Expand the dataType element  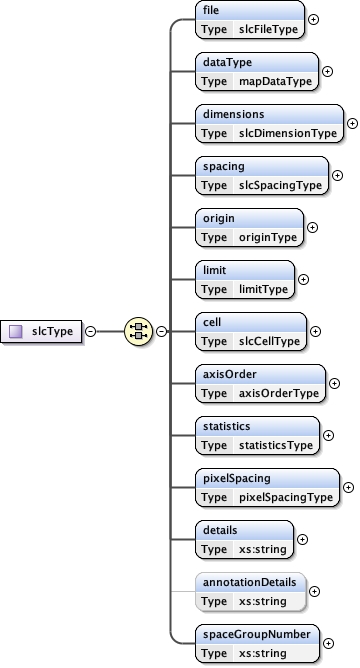[x=327, y=72]
